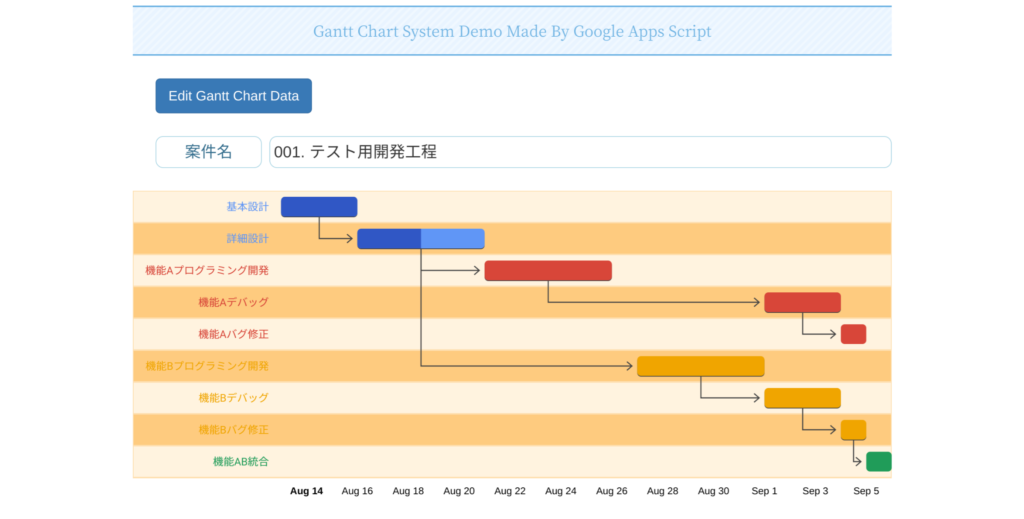Click the 機能AB統合 row label
The image size is (1024, 519).
240,462
